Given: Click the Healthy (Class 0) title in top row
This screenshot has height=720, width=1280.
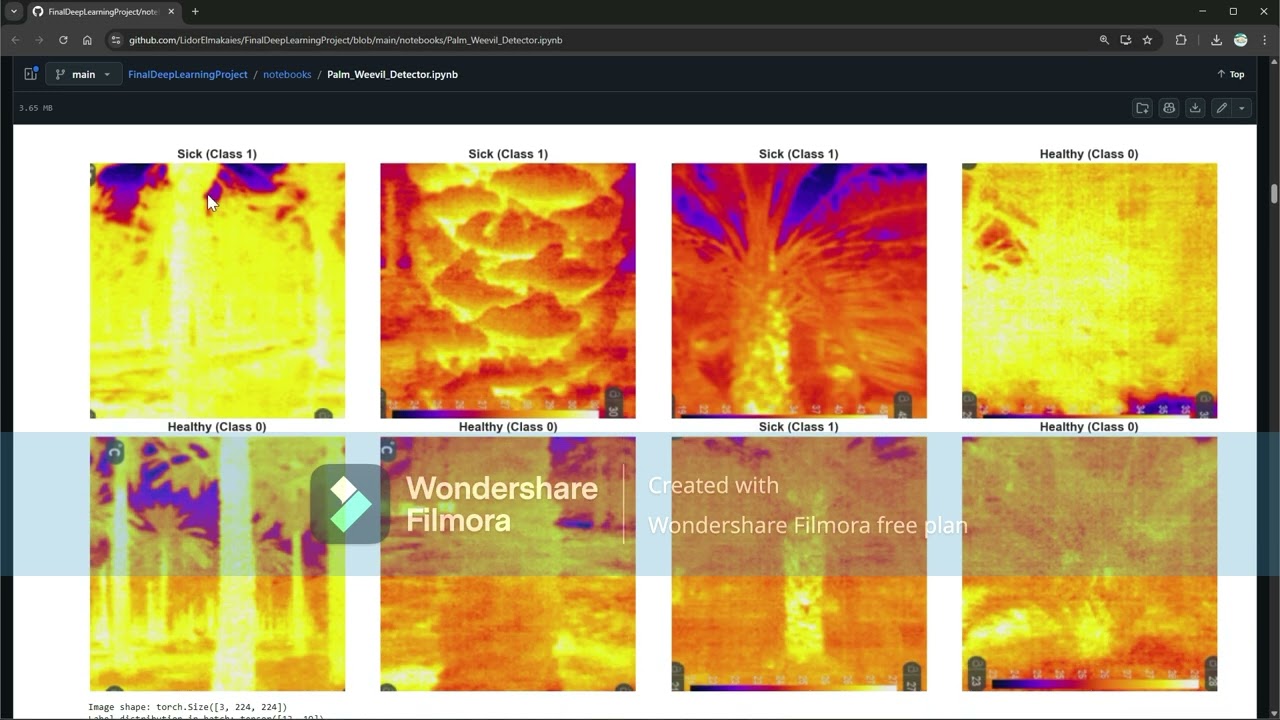Looking at the screenshot, I should point(1089,154).
